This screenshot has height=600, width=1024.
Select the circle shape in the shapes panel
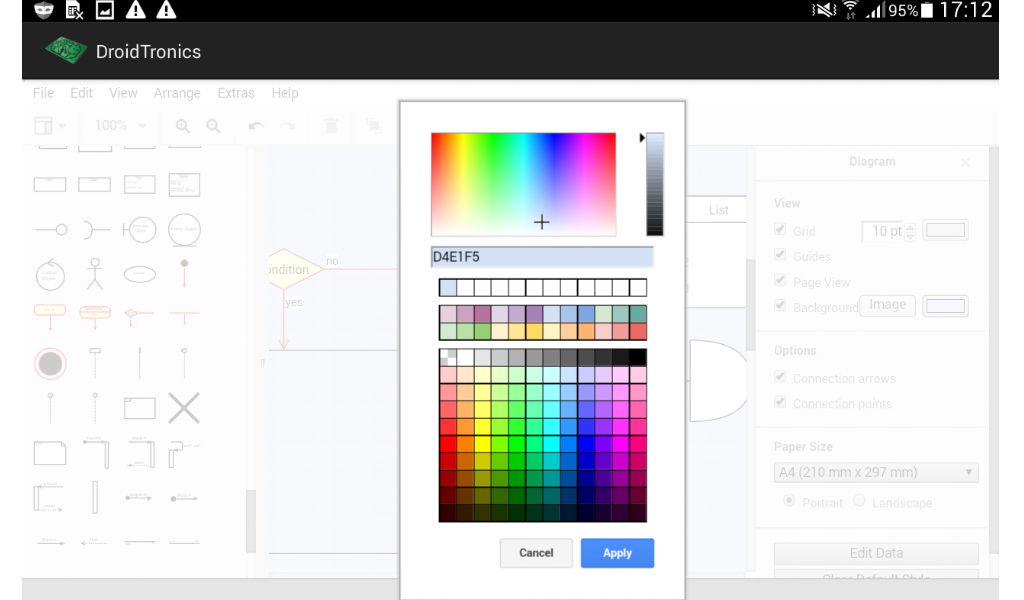184,231
